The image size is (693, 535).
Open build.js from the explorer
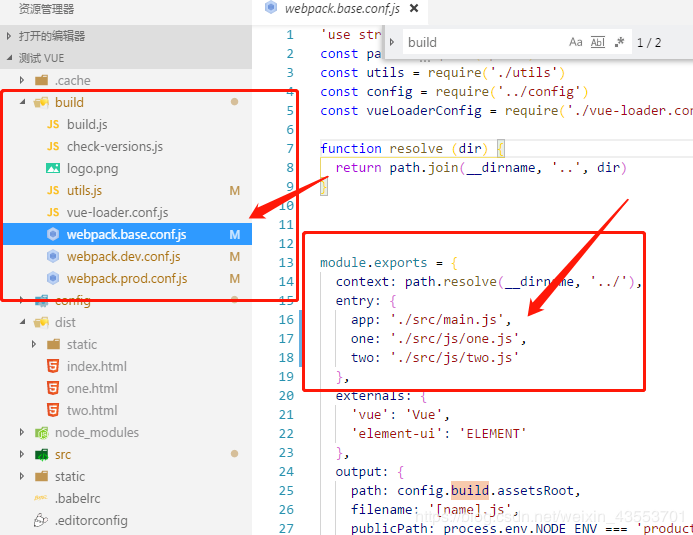[x=87, y=125]
